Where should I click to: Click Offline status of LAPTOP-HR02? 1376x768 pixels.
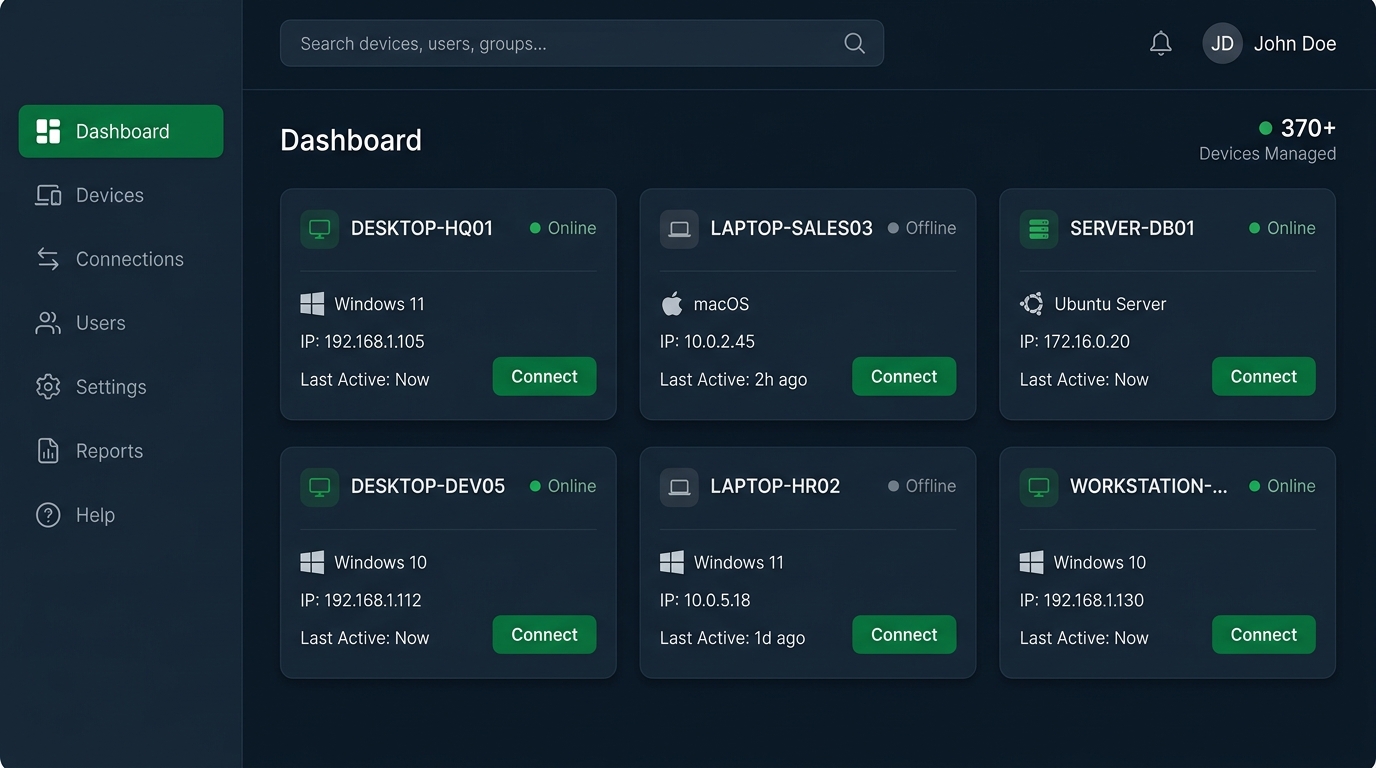coord(922,487)
